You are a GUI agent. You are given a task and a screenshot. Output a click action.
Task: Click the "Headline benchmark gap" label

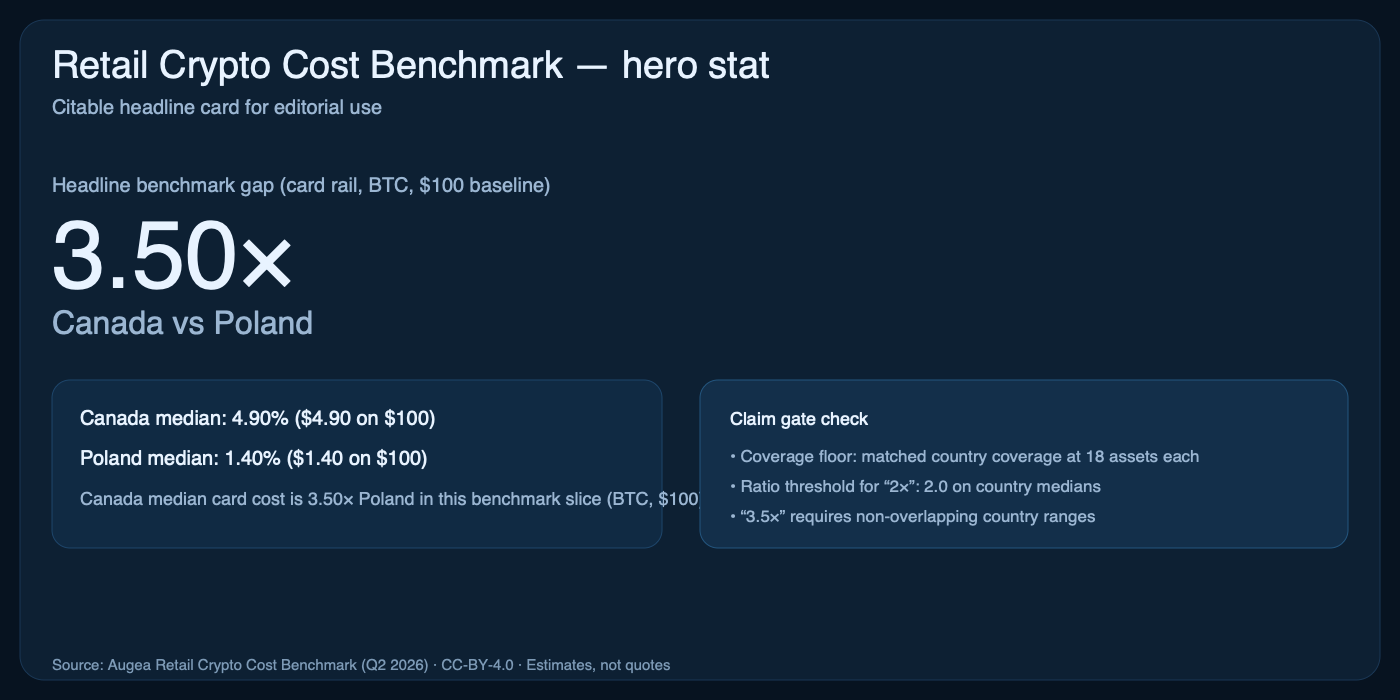[x=158, y=186]
